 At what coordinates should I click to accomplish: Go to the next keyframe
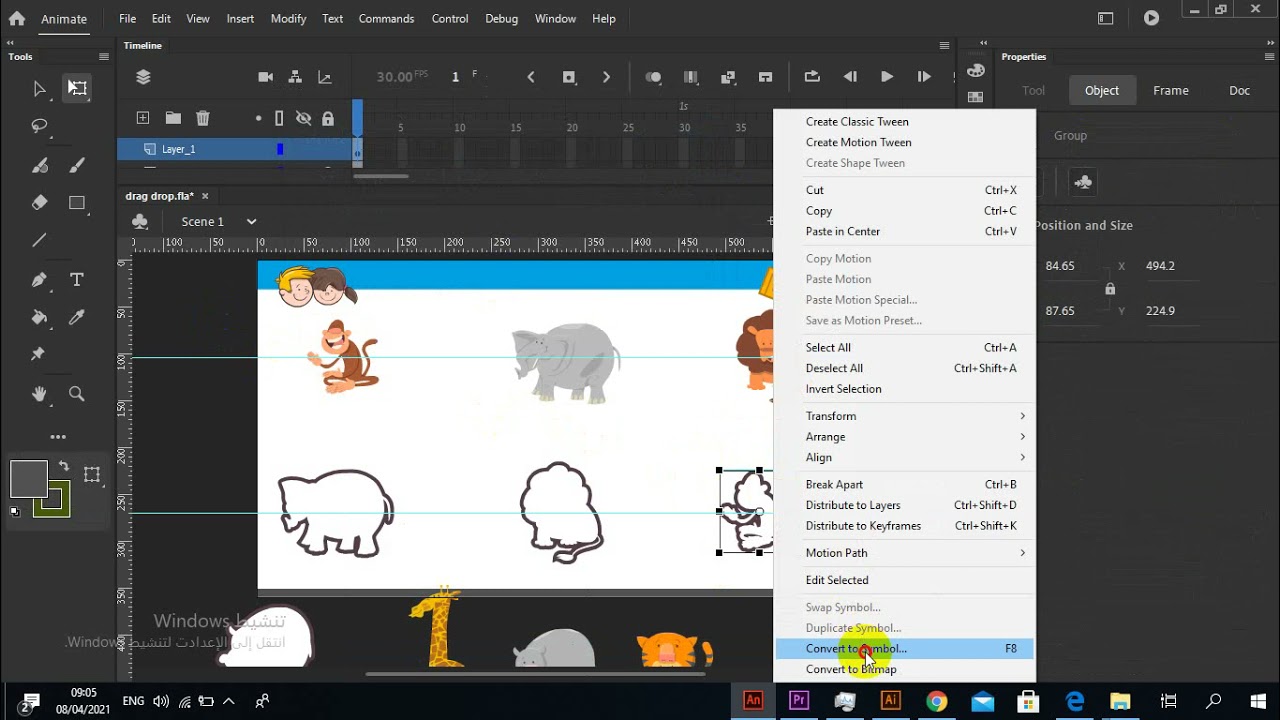pos(606,77)
